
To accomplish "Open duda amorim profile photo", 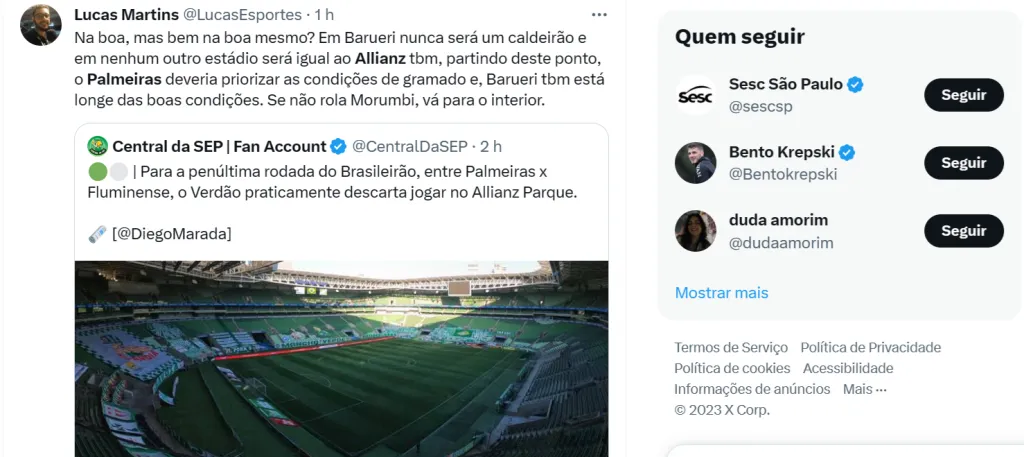I will point(695,231).
